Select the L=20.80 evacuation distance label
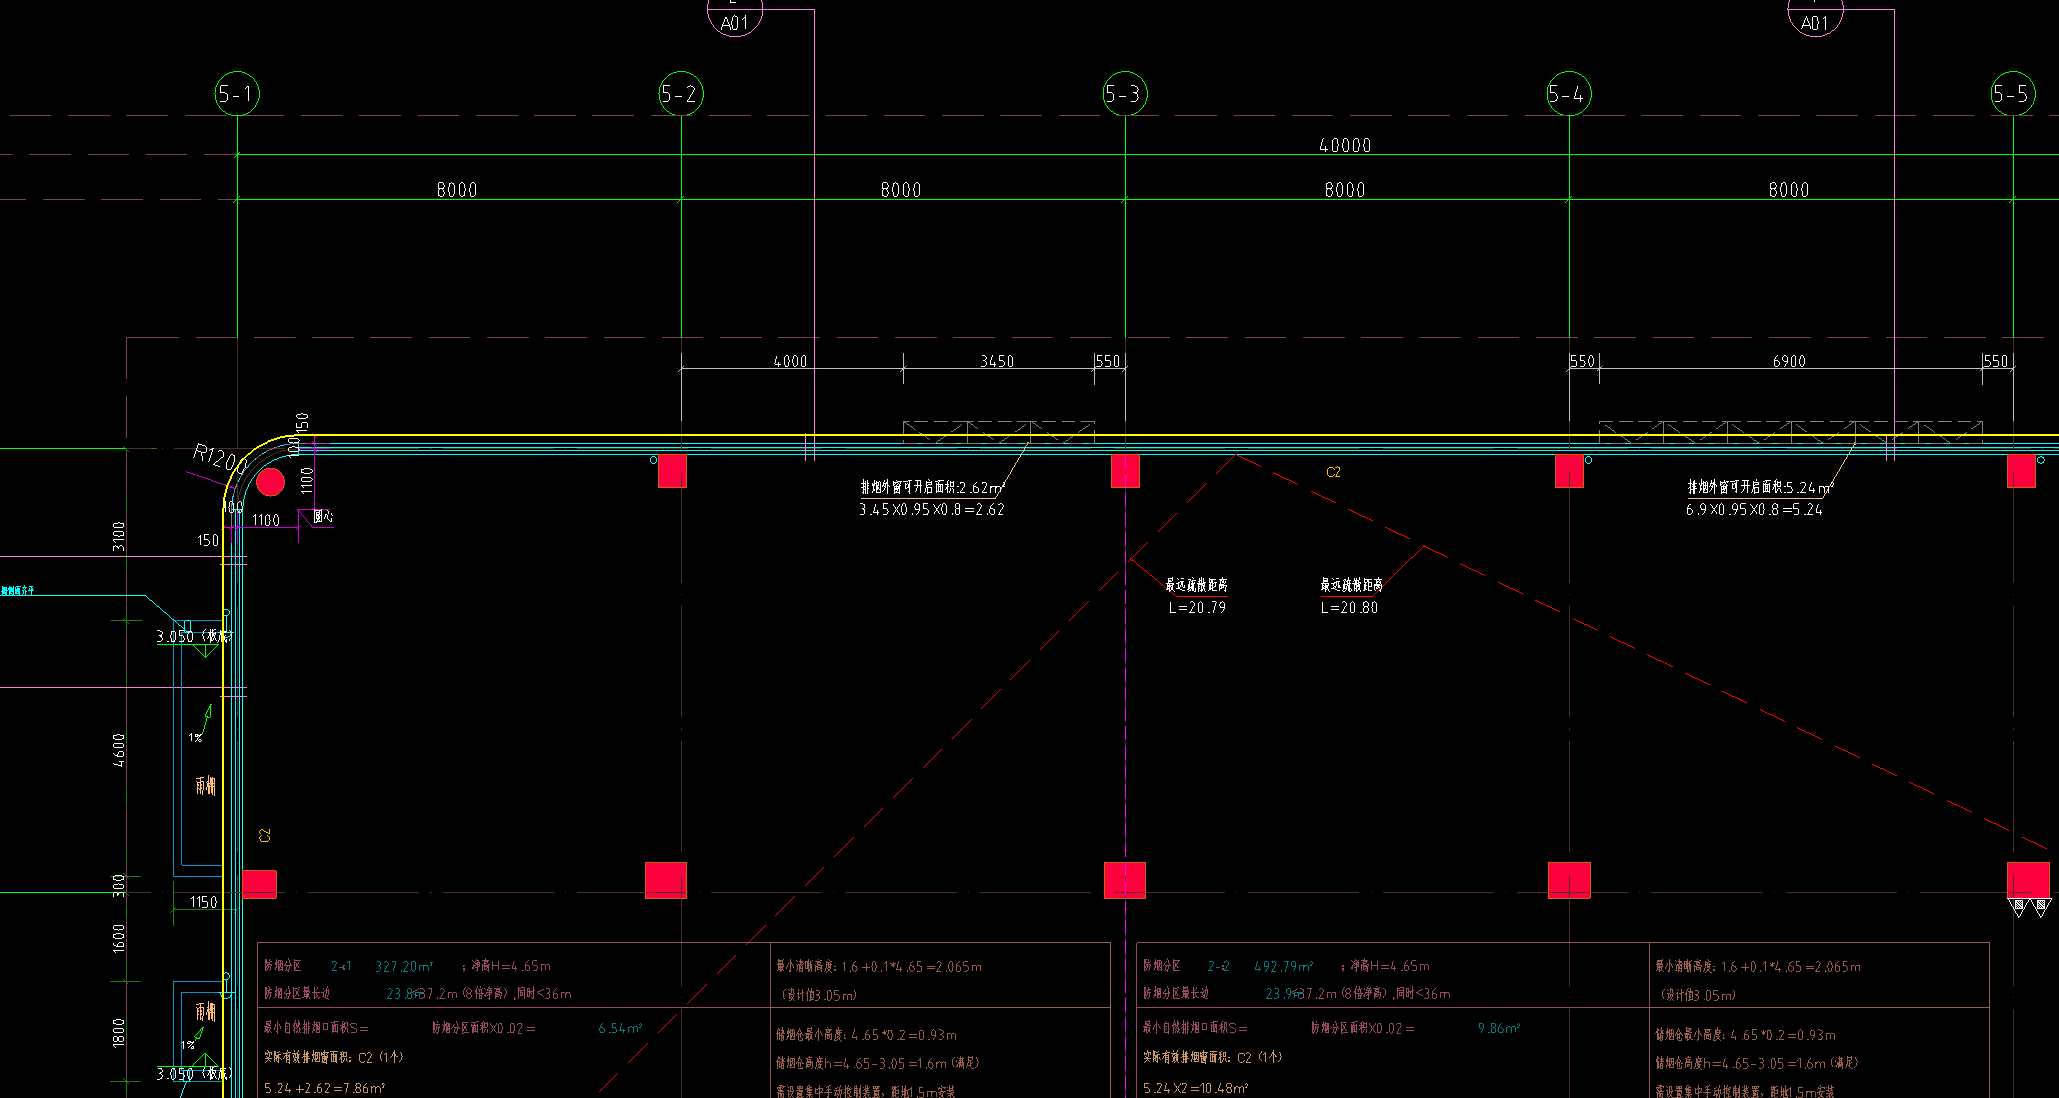Screen dimensions: 2059x1098 (x=1349, y=608)
